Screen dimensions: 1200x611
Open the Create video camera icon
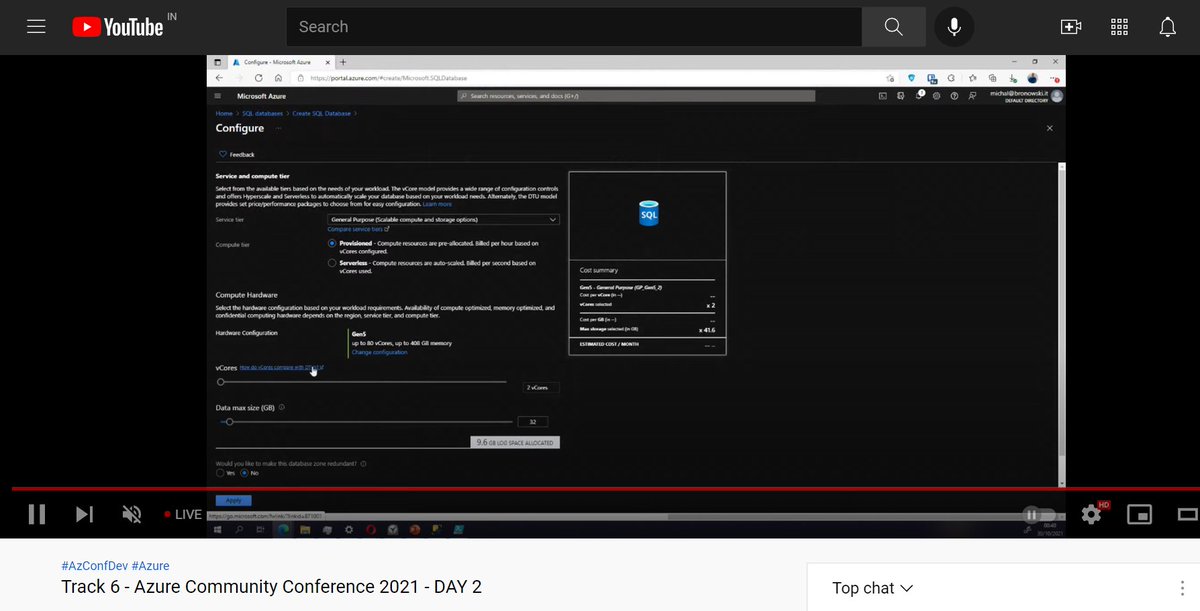1071,27
